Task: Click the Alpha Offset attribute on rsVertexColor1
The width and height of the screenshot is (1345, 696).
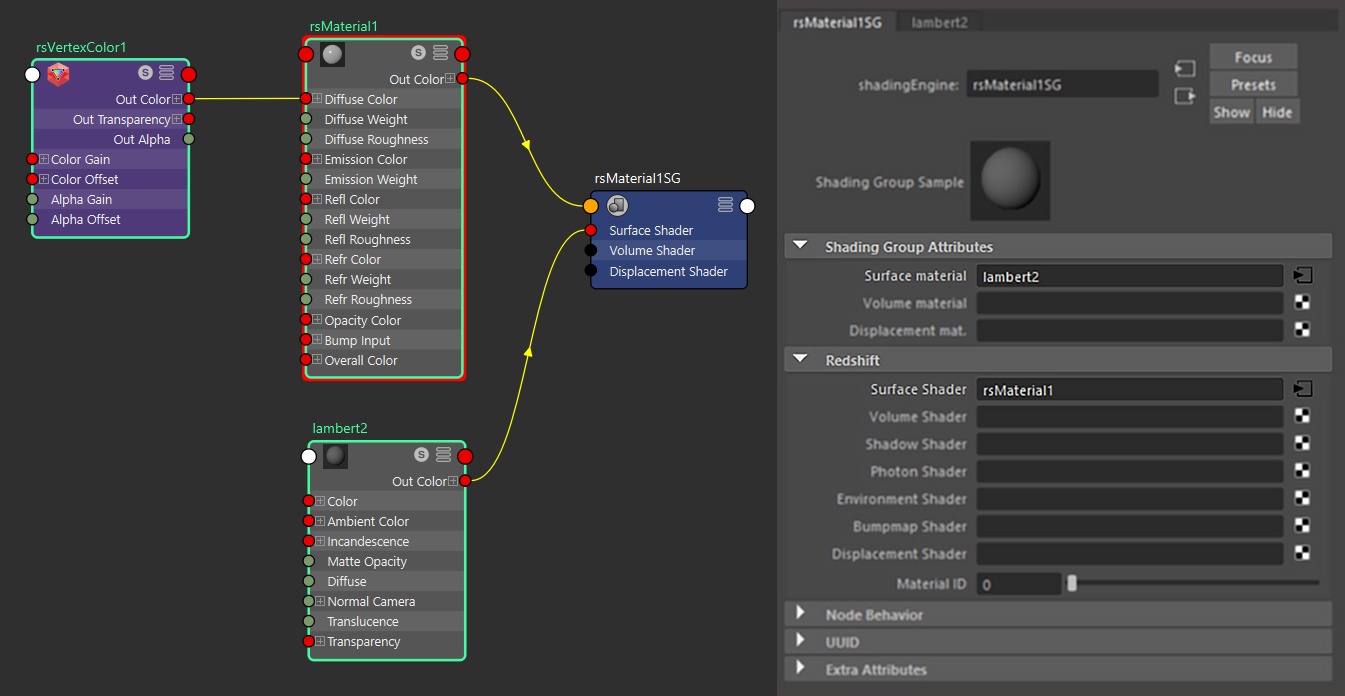Action: coord(86,219)
